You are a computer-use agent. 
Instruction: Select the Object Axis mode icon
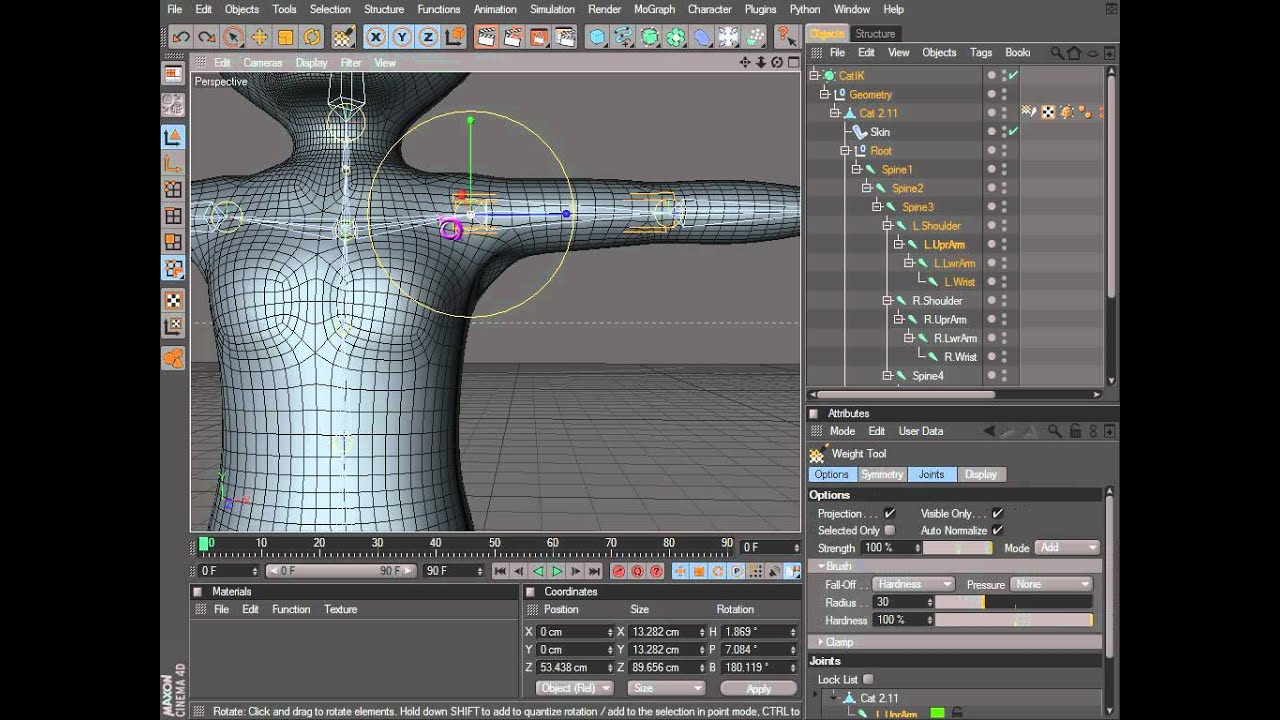point(173,163)
